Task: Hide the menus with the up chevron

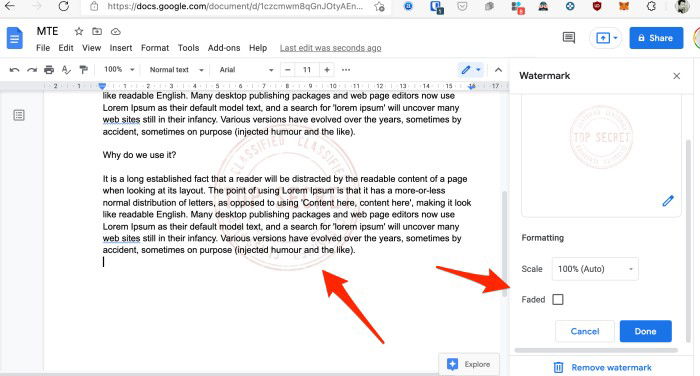Action: (x=498, y=70)
